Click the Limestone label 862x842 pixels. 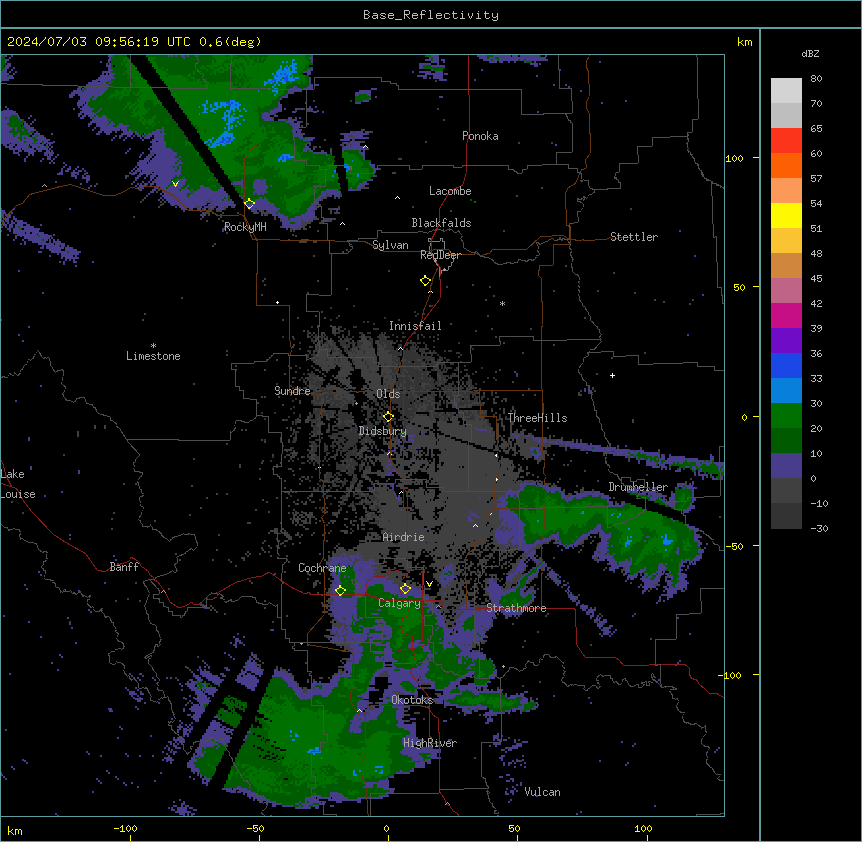(153, 356)
